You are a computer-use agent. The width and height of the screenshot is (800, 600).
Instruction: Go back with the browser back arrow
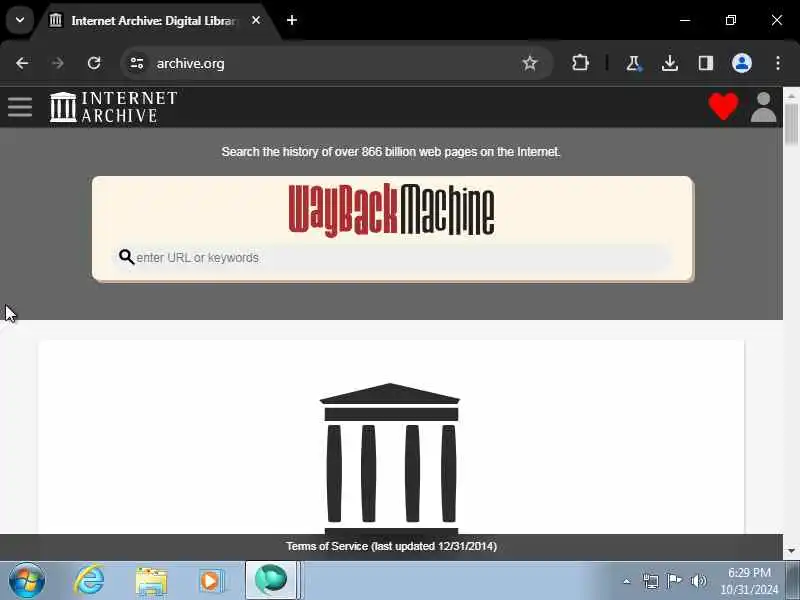coord(22,63)
